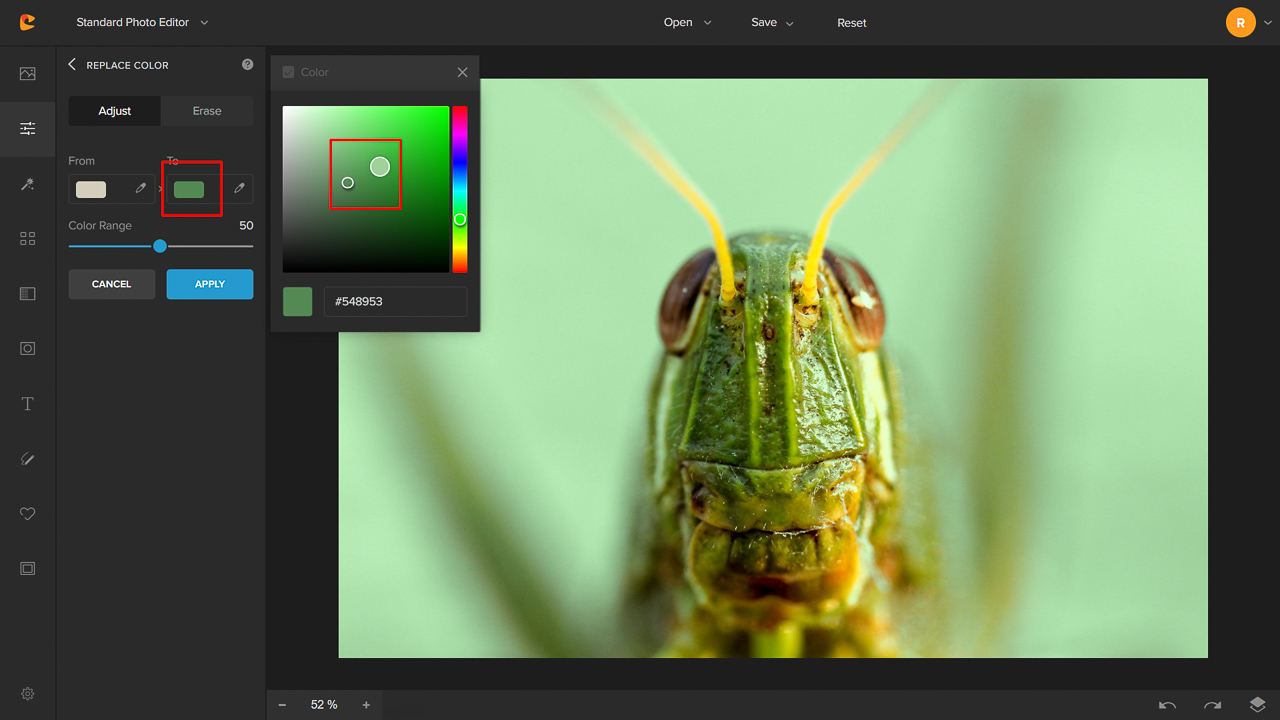
Task: Select the Effects magic wand tool
Action: click(27, 184)
